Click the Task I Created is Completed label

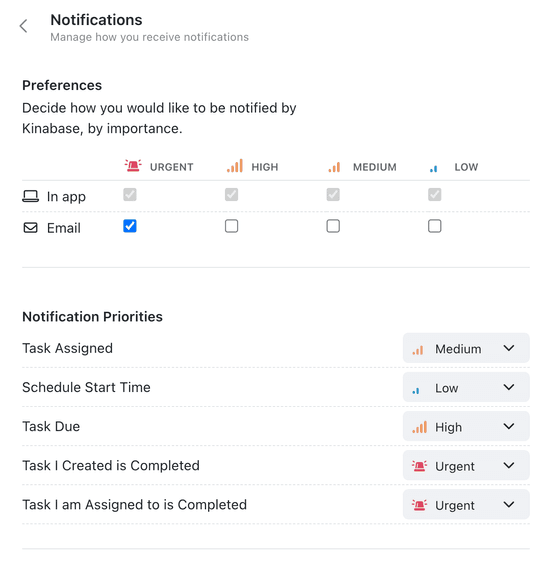point(111,466)
